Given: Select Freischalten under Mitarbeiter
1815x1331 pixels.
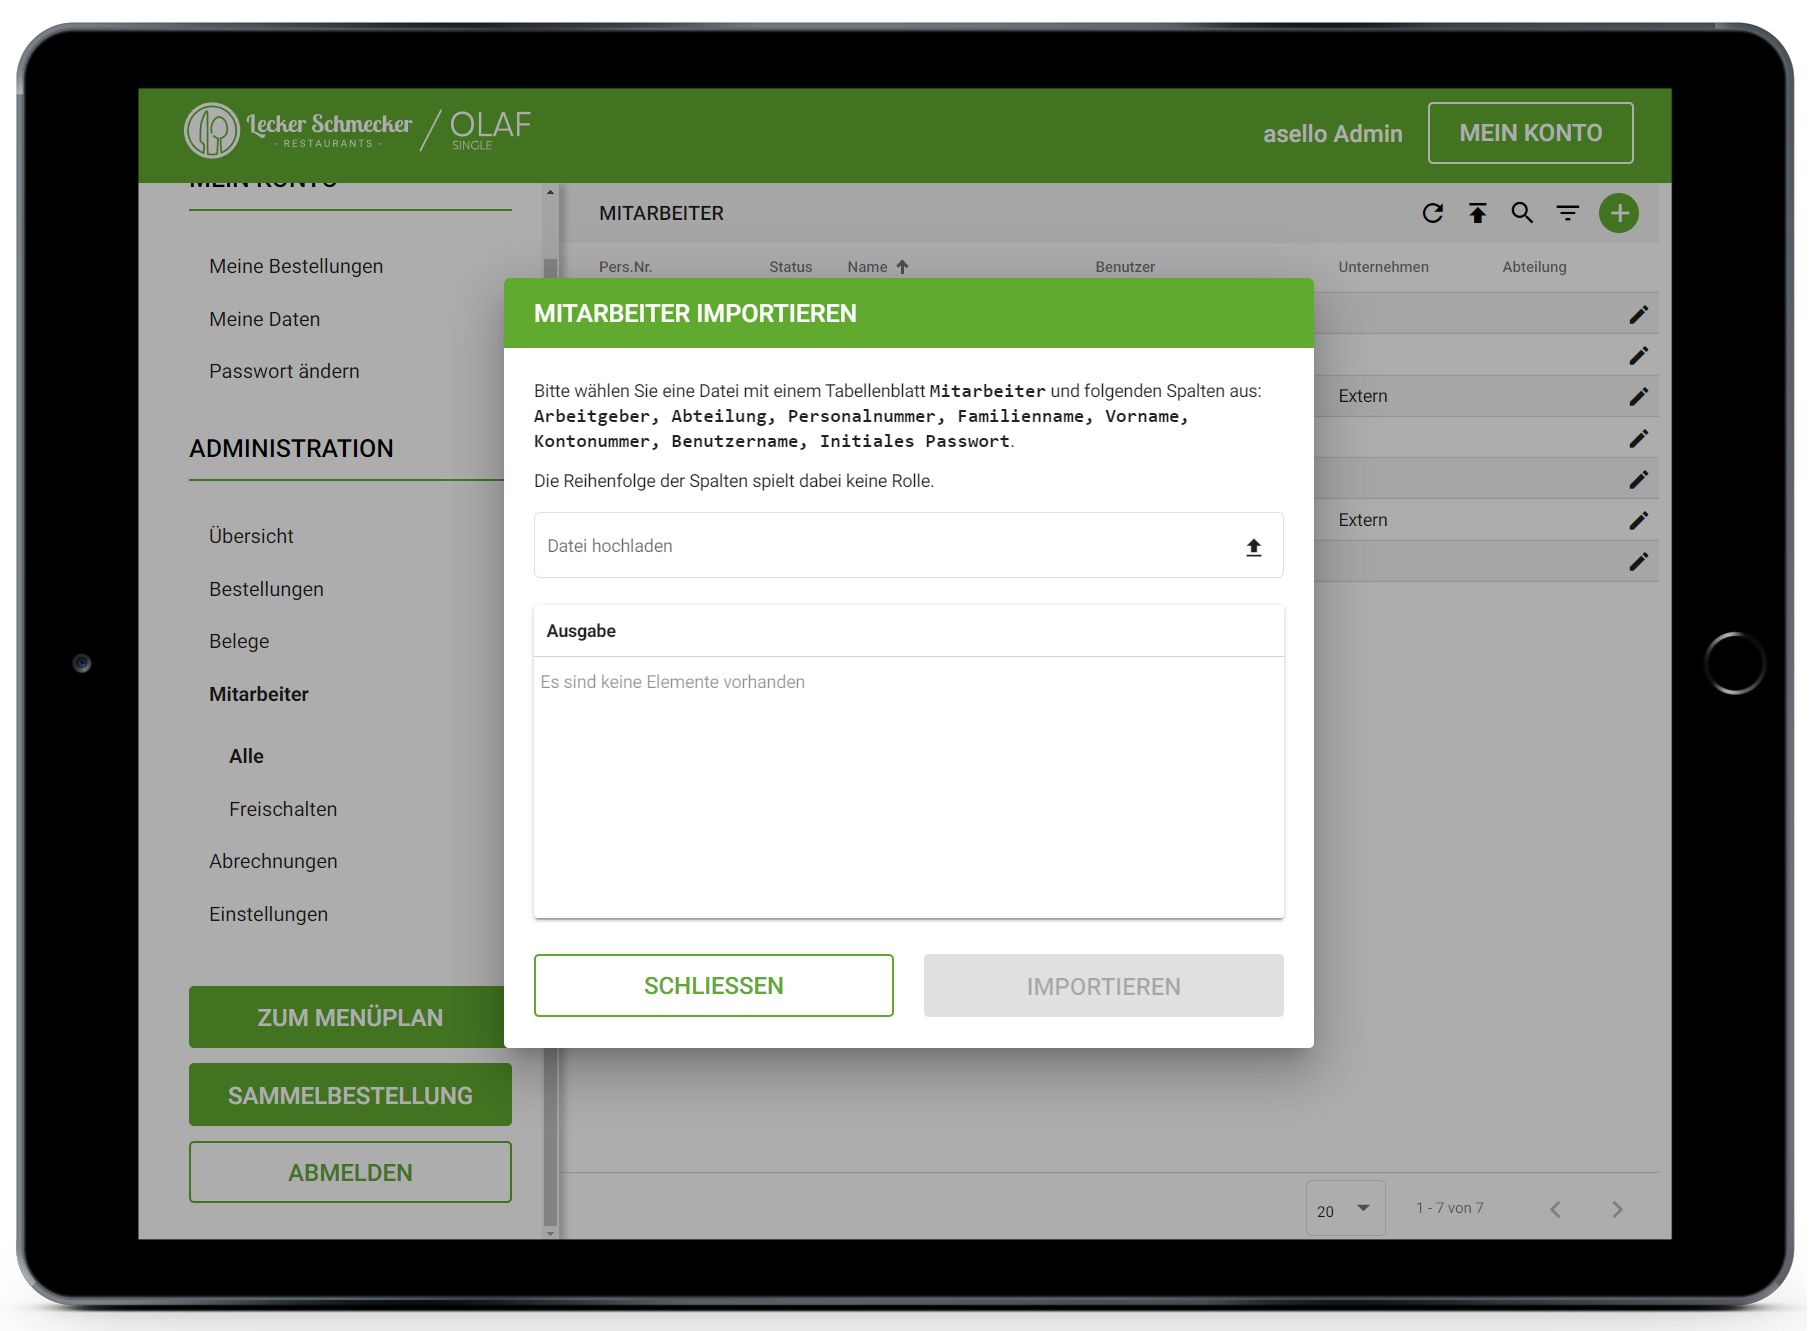Looking at the screenshot, I should point(283,809).
